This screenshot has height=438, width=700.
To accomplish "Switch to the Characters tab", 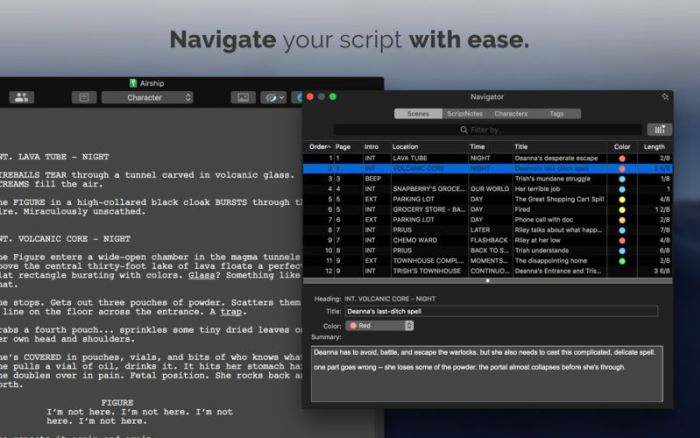I will click(x=511, y=114).
